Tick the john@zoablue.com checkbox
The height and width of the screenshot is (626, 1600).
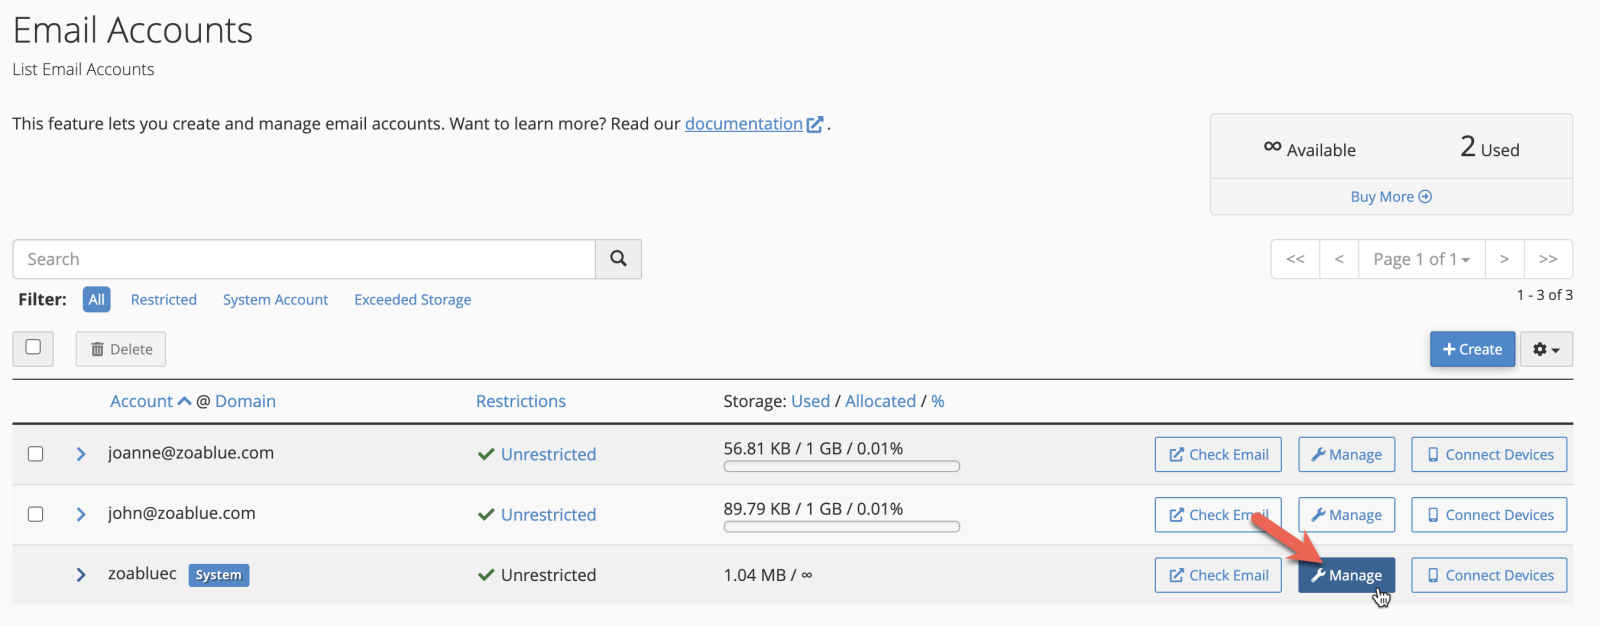pos(36,514)
